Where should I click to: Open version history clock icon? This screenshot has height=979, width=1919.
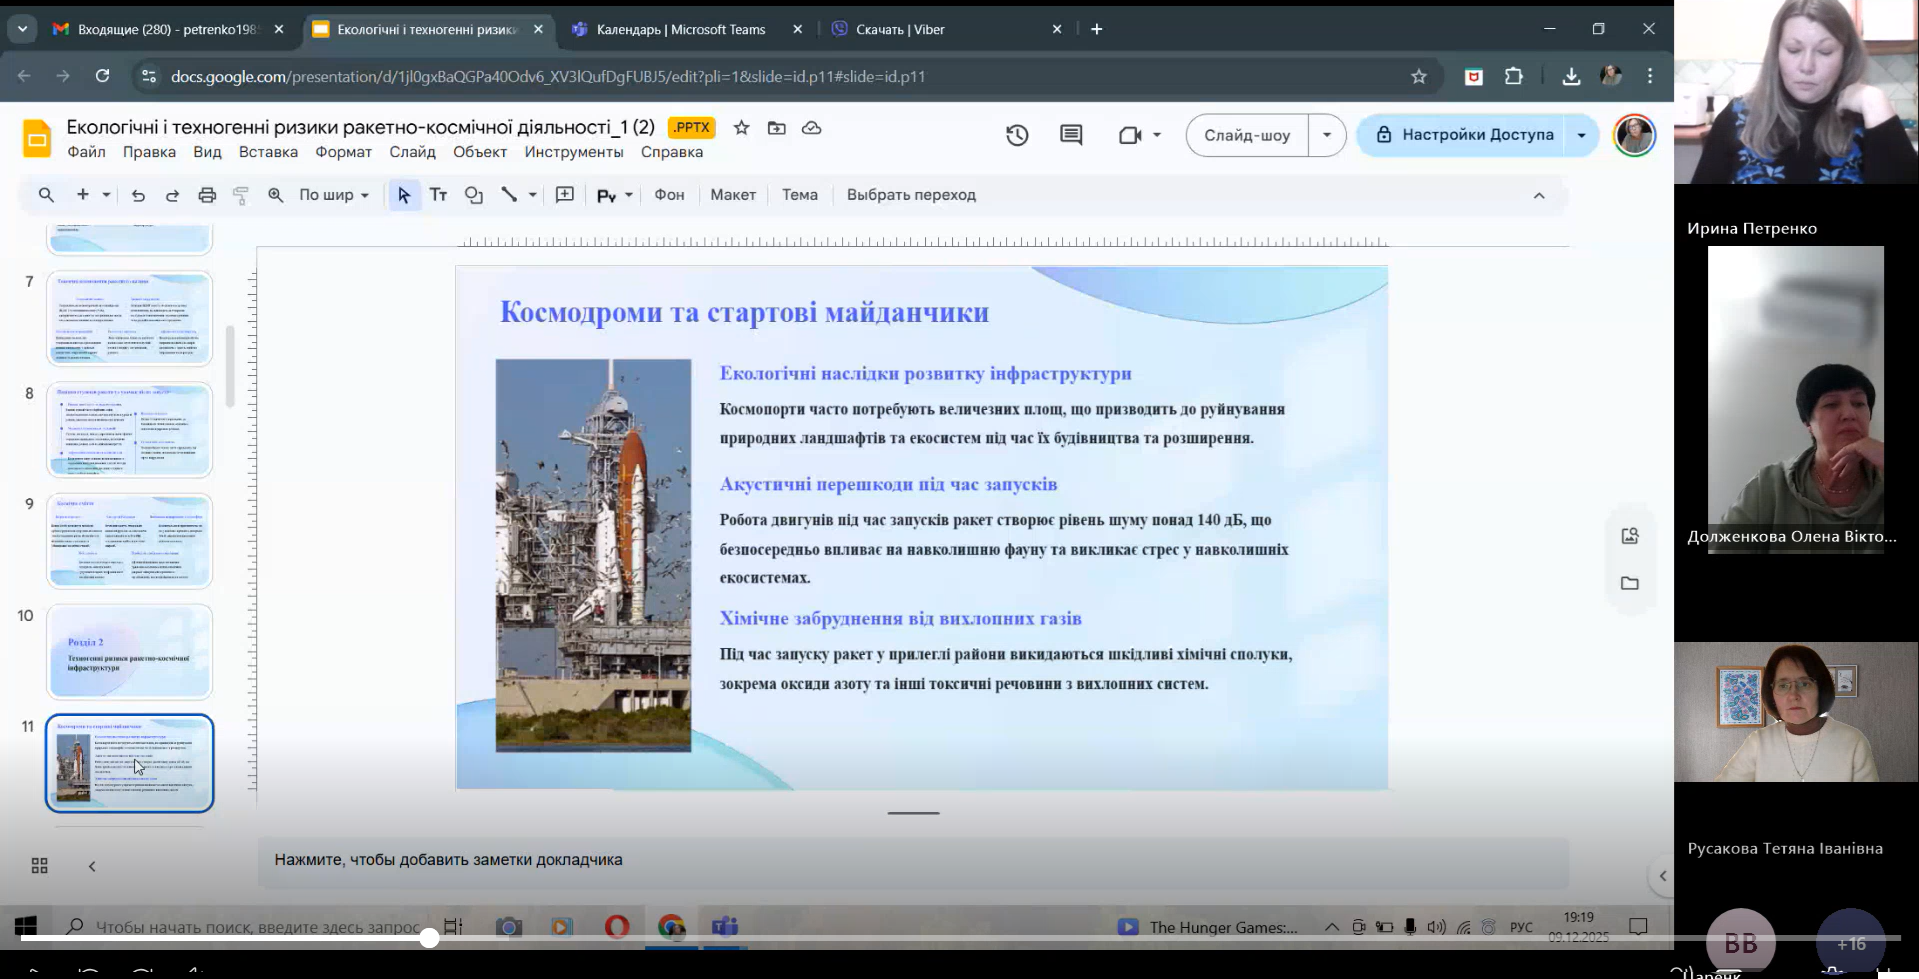1017,135
